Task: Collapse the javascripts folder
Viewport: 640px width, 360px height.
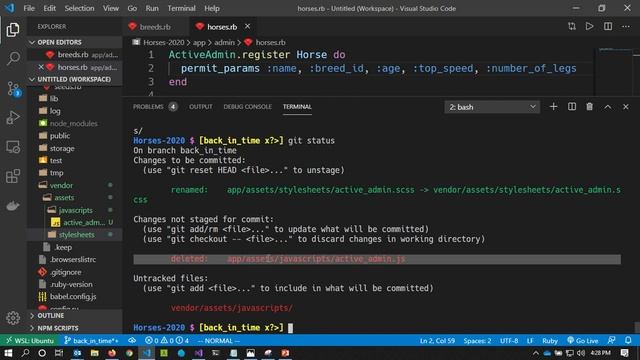Action: pos(75,210)
